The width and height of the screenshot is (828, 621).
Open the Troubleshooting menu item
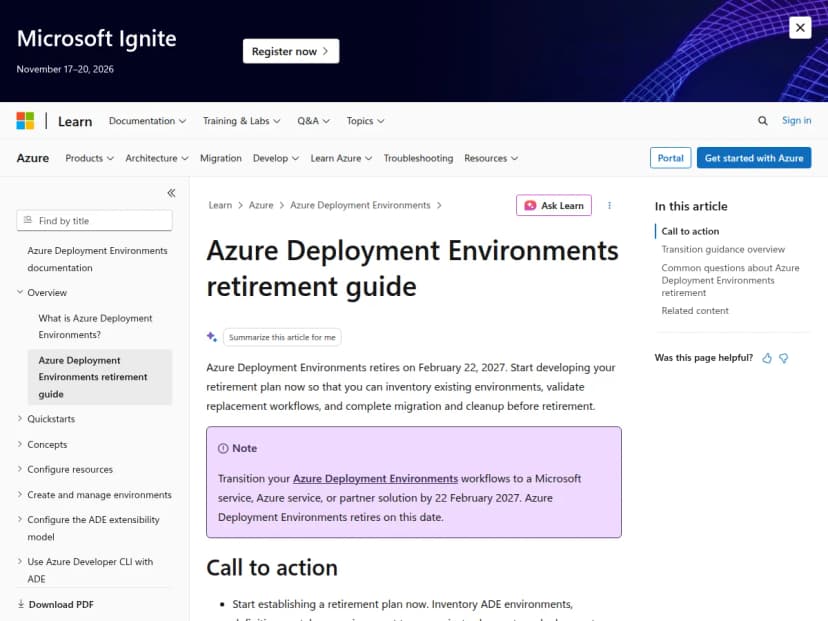pos(418,158)
